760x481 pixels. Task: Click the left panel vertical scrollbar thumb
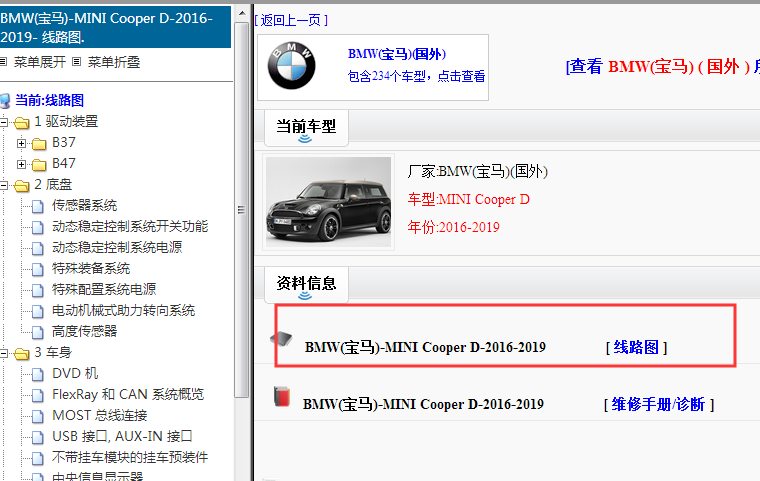pyautogui.click(x=242, y=209)
